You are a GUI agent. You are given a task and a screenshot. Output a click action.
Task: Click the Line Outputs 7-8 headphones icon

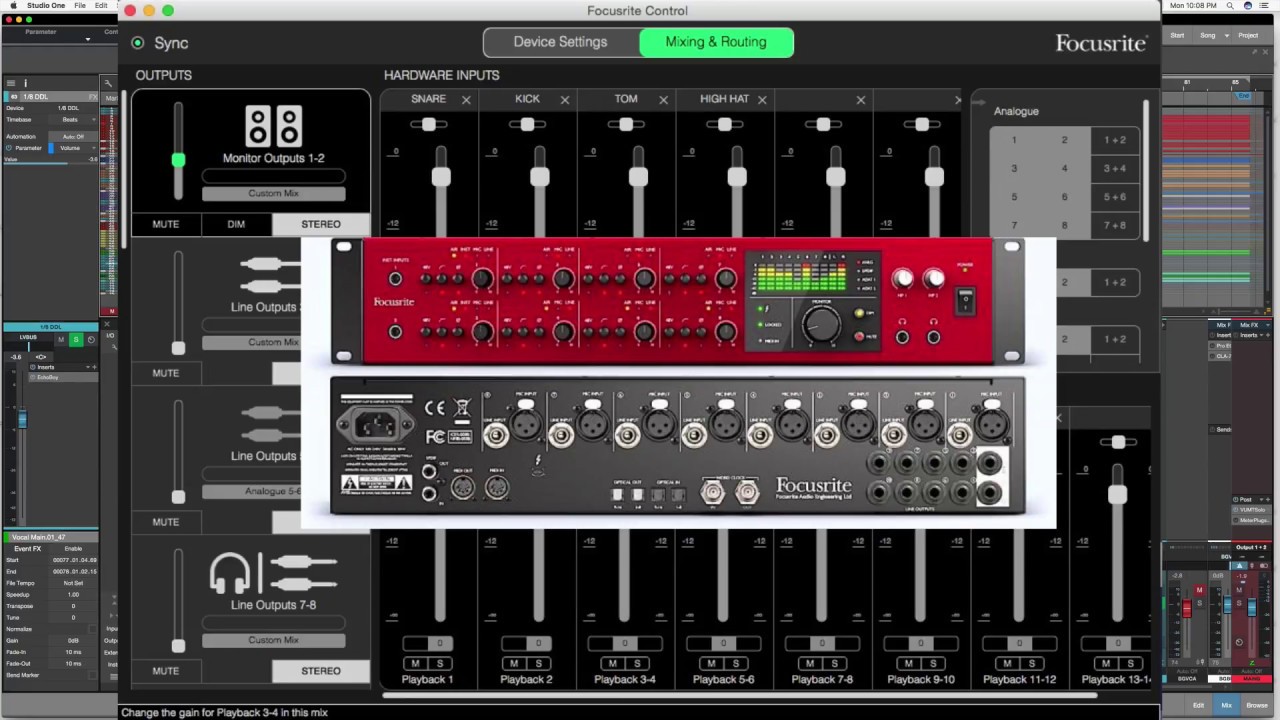pos(230,574)
